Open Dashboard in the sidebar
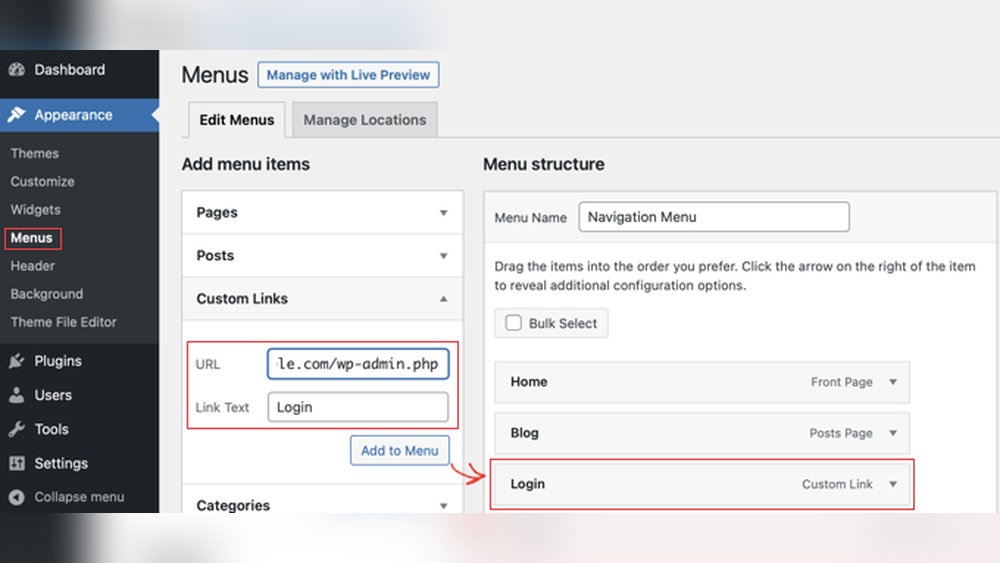This screenshot has width=1000, height=563. (70, 69)
